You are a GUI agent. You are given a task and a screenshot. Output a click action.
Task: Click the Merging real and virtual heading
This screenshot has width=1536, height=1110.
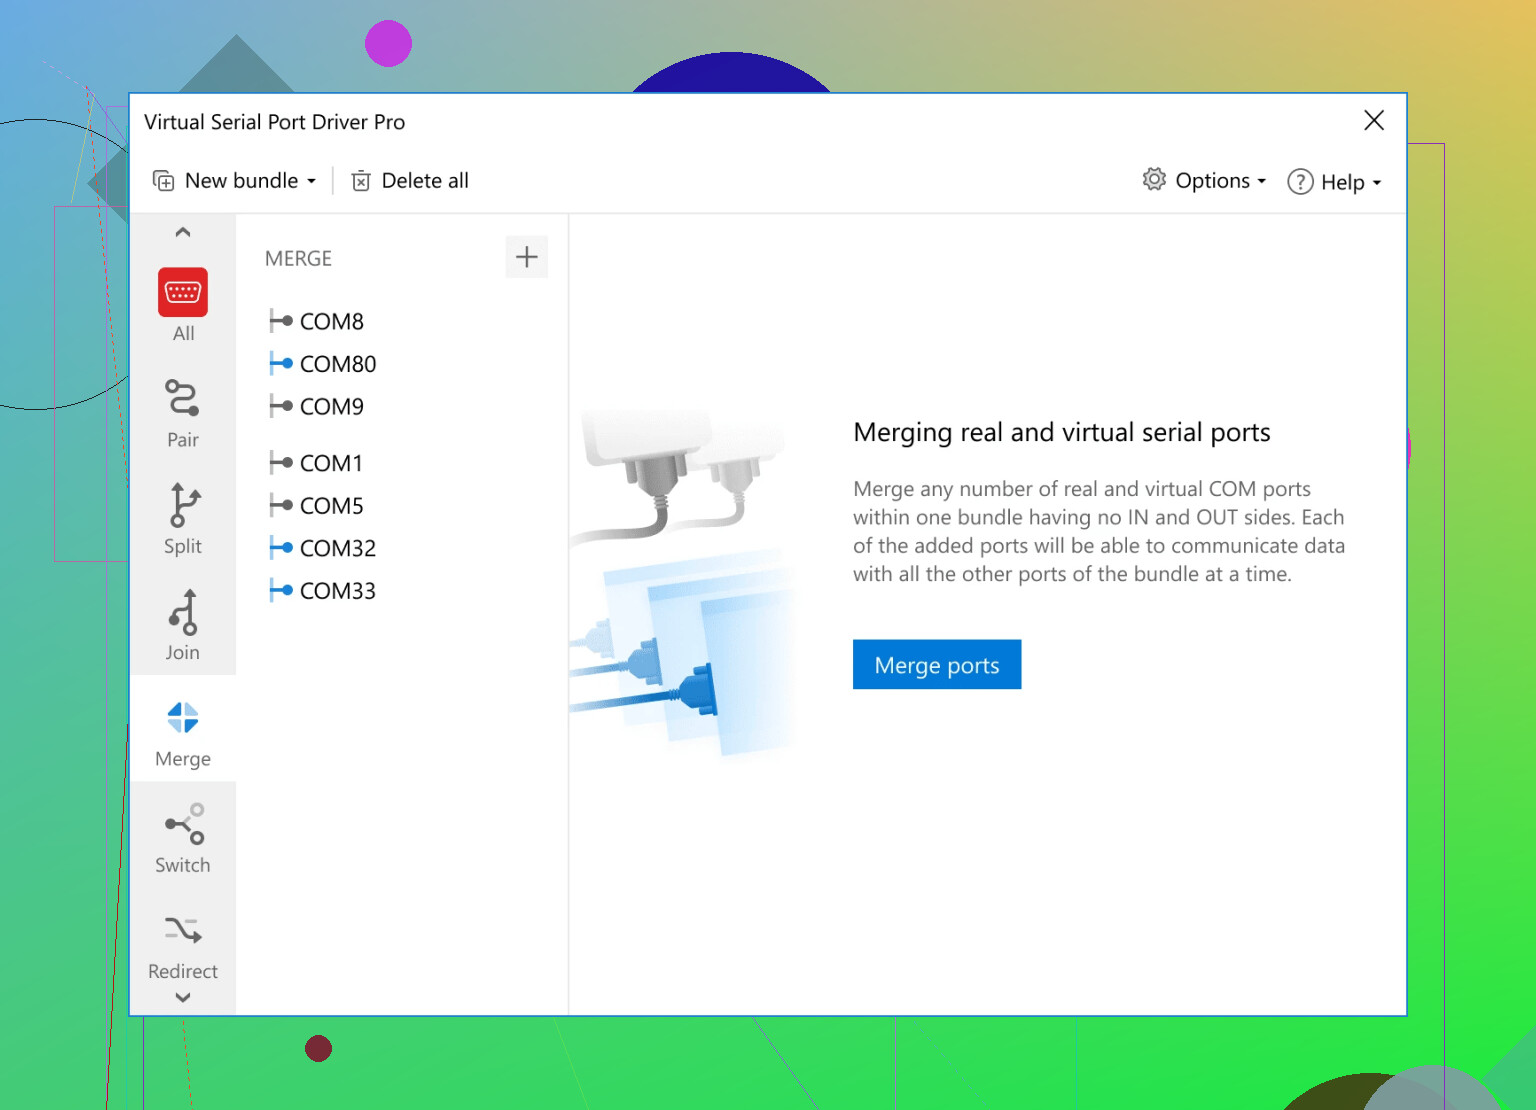tap(1062, 432)
